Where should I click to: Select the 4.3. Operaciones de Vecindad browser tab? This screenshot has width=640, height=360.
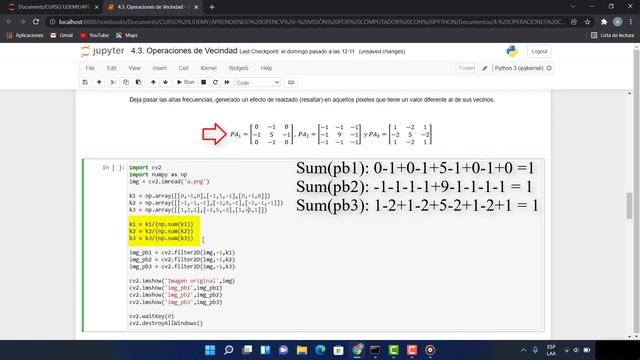[153, 7]
